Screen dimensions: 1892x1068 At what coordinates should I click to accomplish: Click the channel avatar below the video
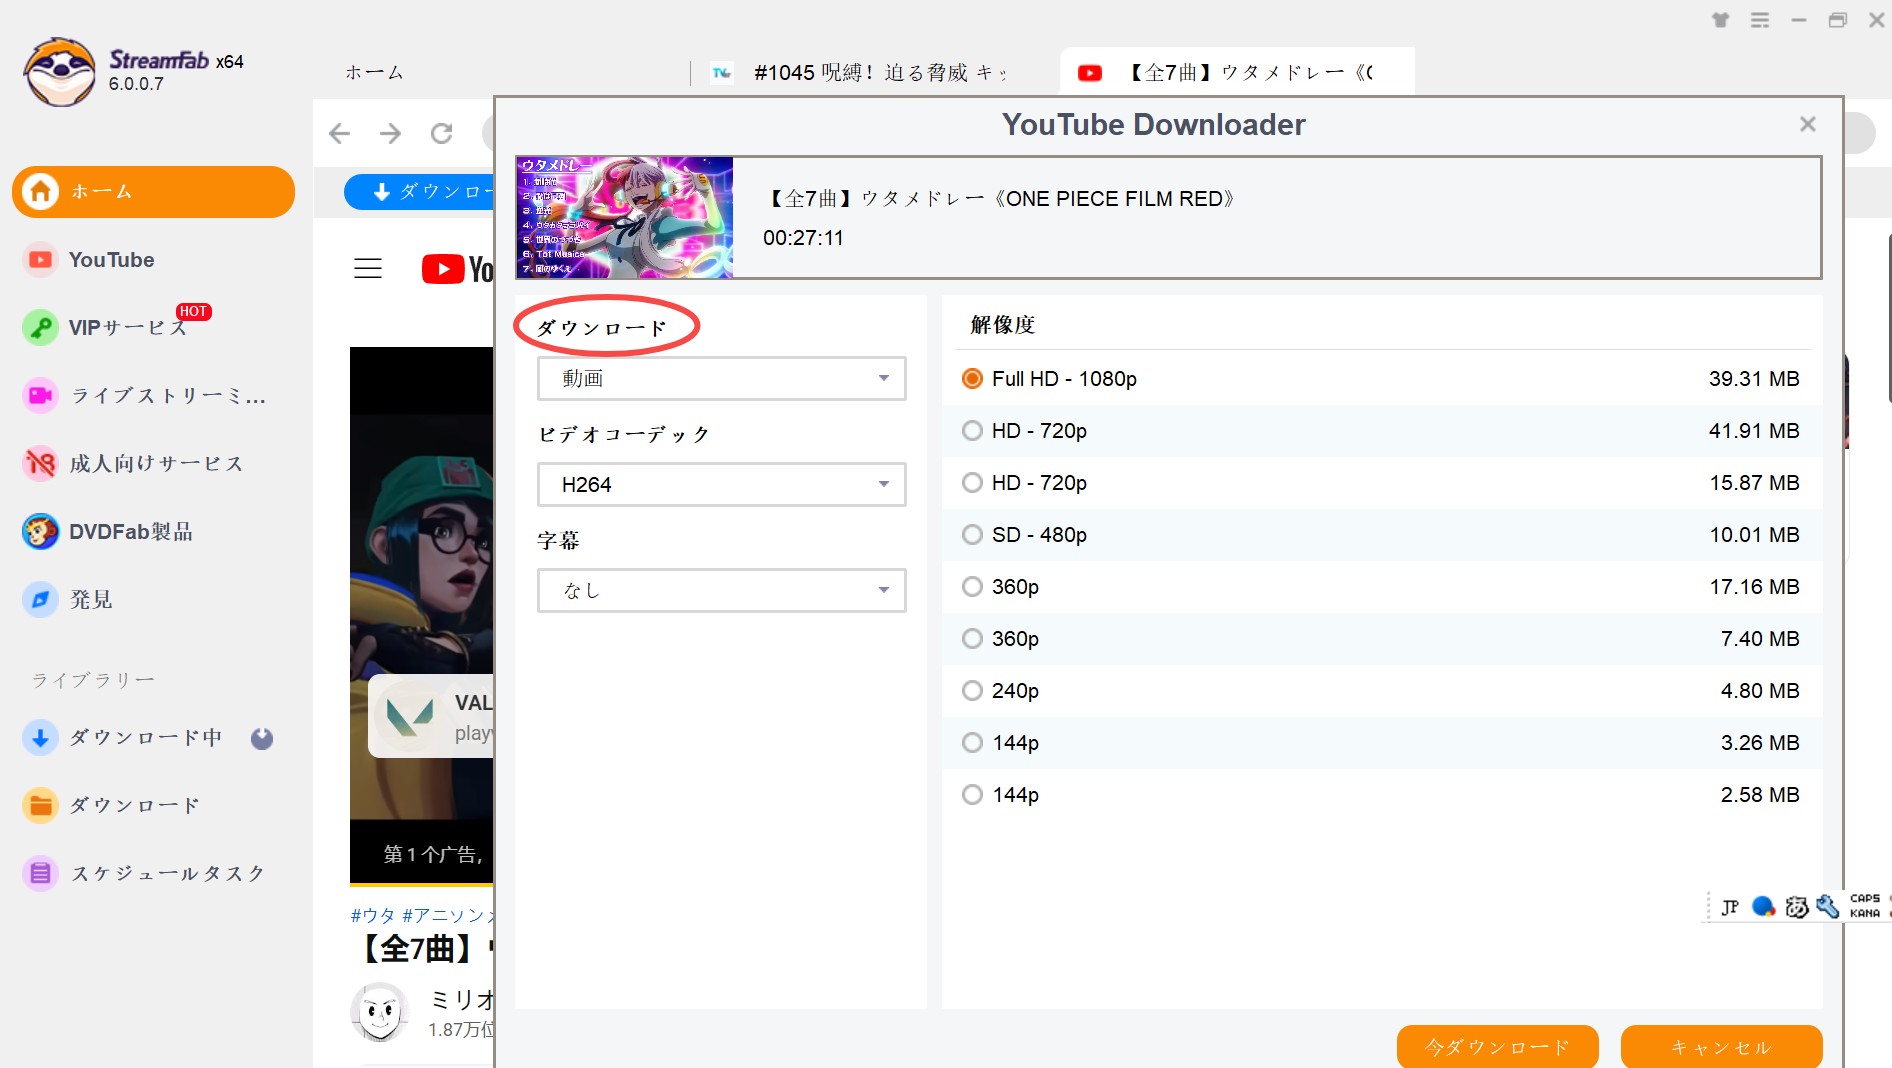pos(381,1012)
